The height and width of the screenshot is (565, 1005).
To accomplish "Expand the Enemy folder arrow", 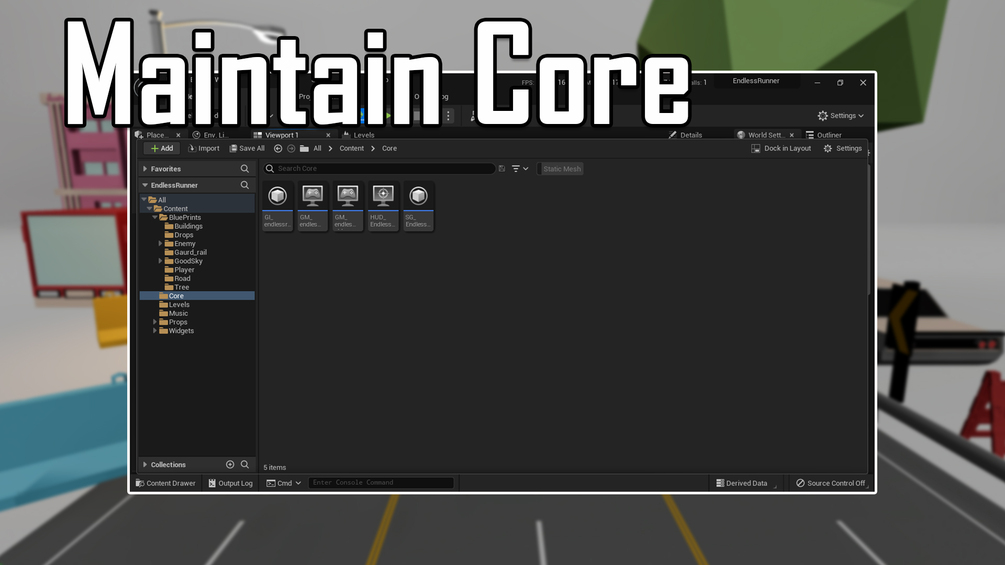I will [160, 243].
